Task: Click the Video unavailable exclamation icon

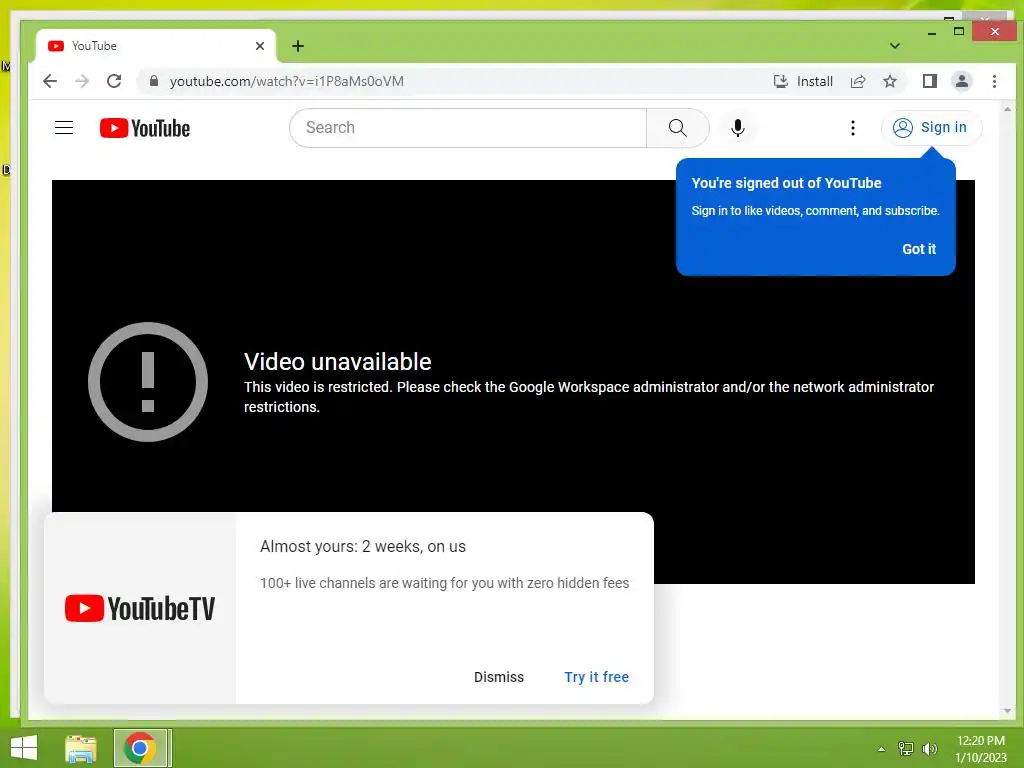Action: (148, 382)
